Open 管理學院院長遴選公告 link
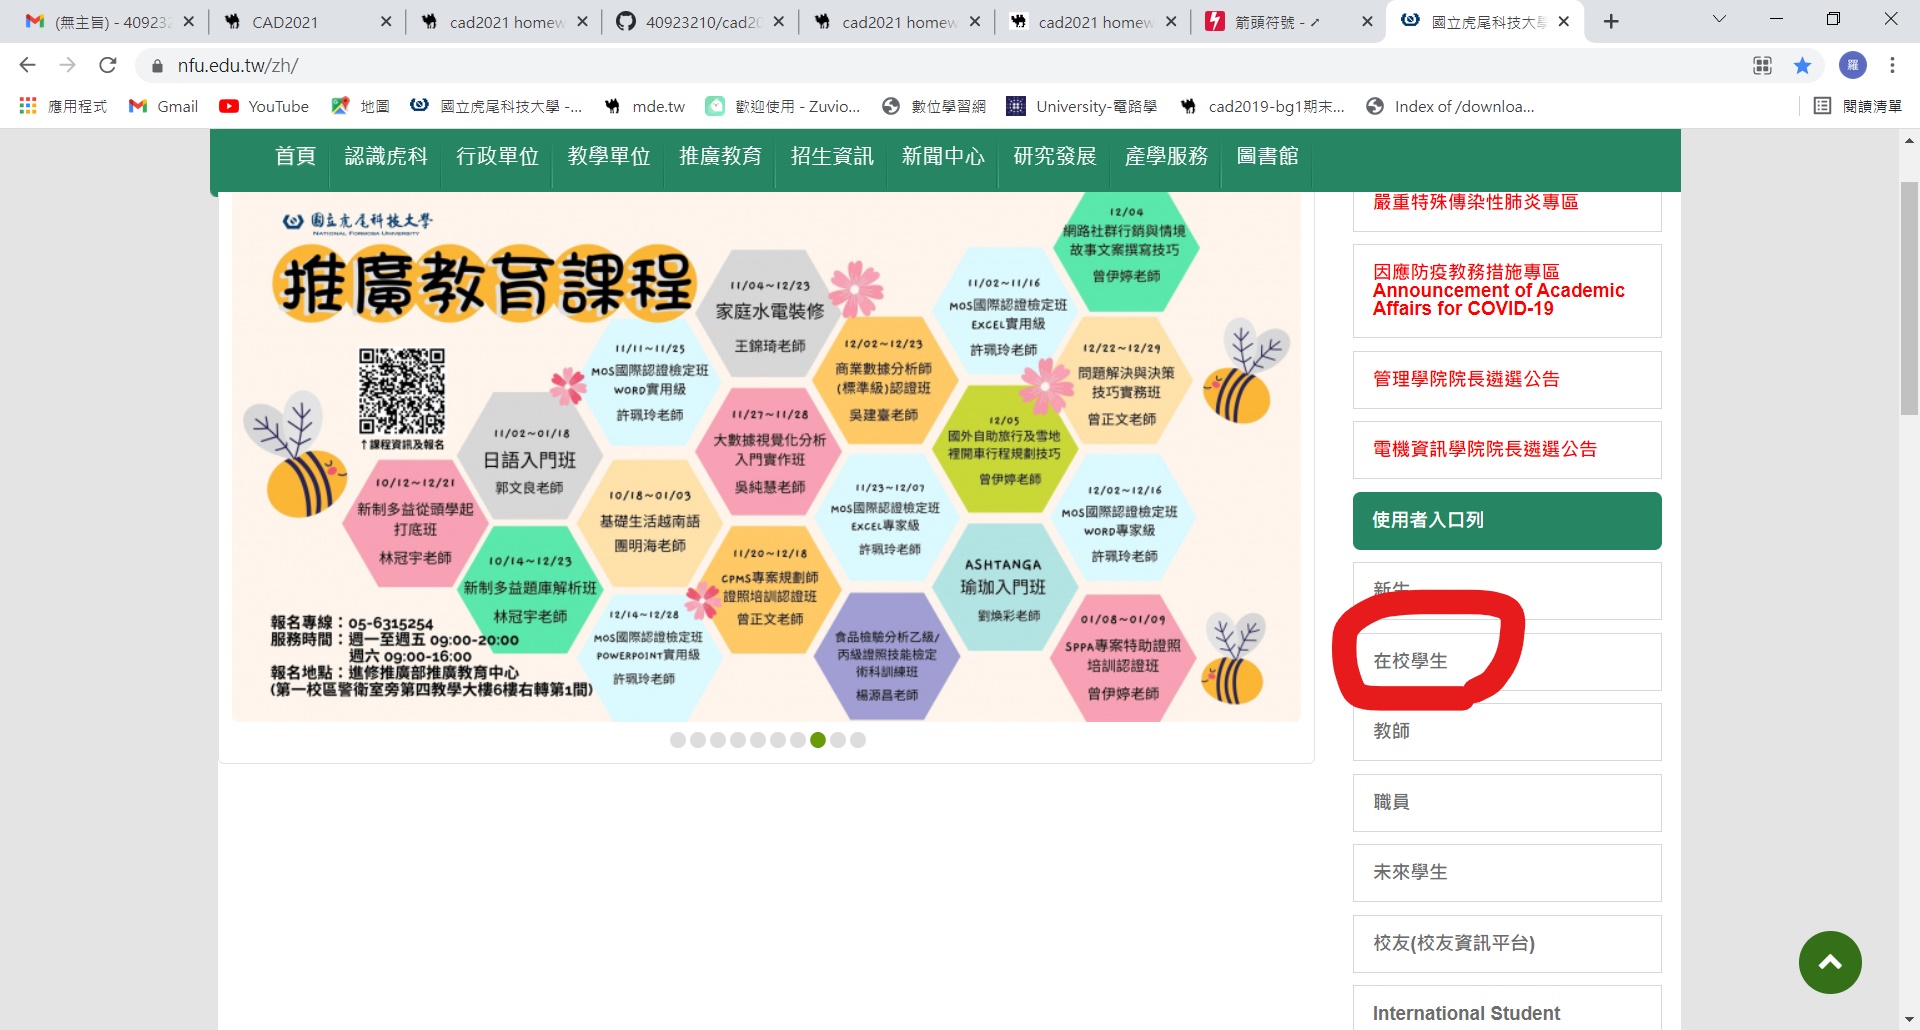1920x1030 pixels. click(1507, 380)
